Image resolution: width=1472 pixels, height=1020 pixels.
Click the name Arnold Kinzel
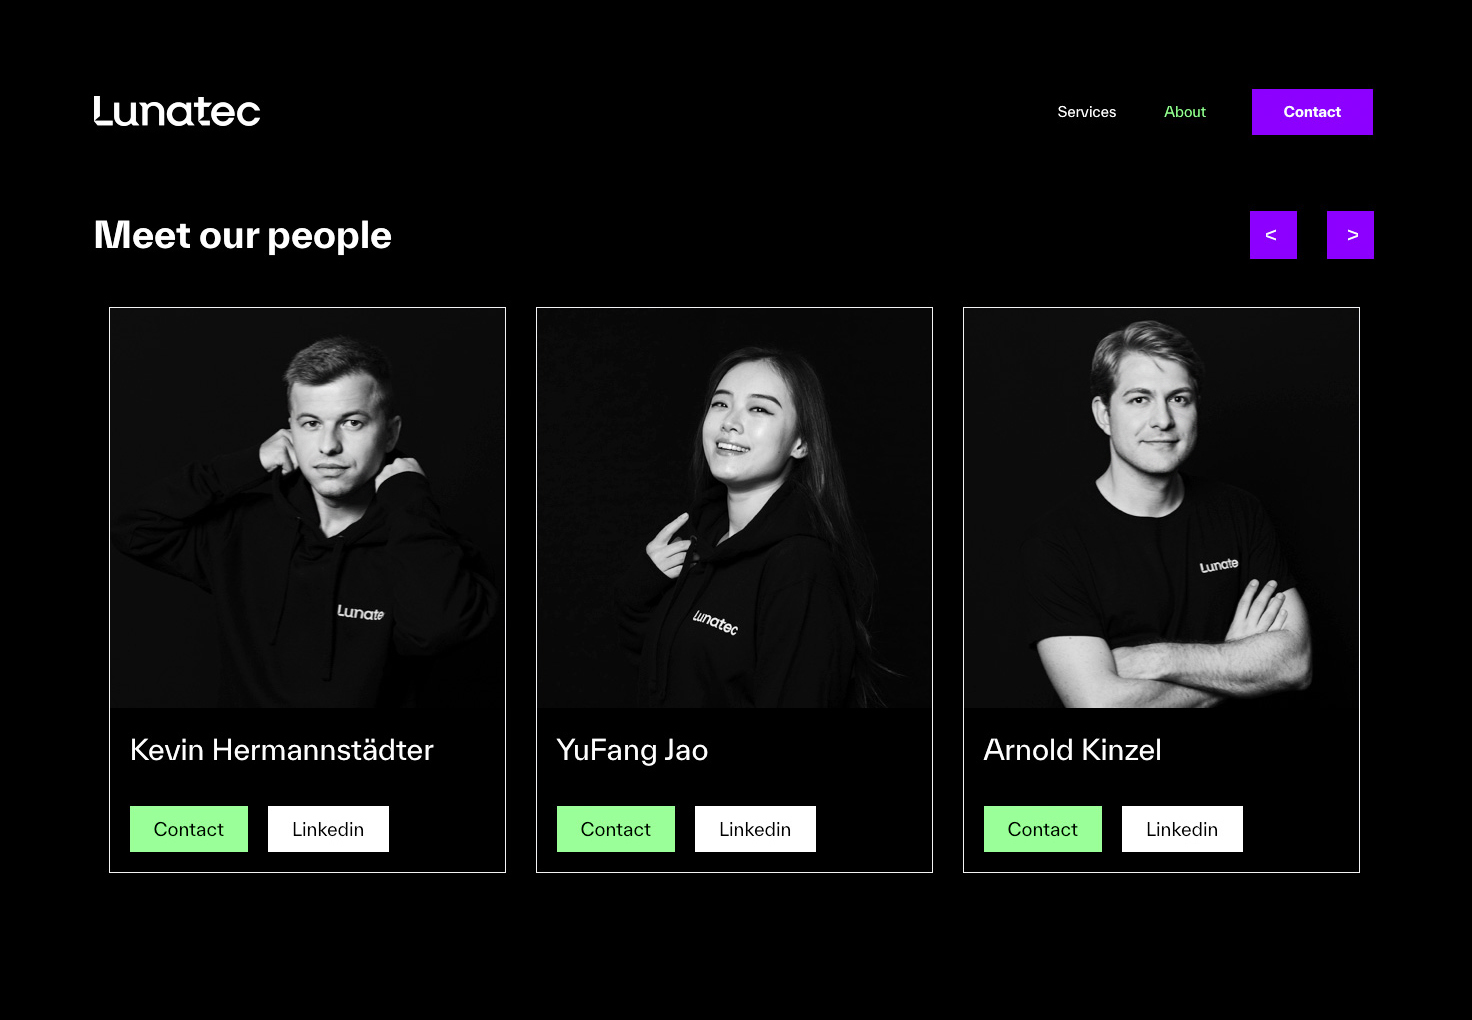point(1072,750)
